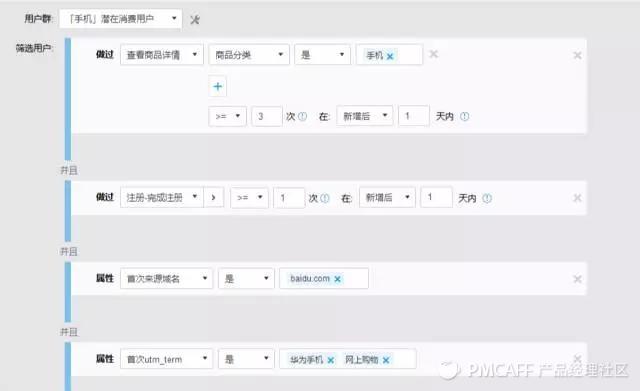Screen dimensions: 640x391
Task: Remove the 注册-完成注册 rule block
Action: pos(577,198)
